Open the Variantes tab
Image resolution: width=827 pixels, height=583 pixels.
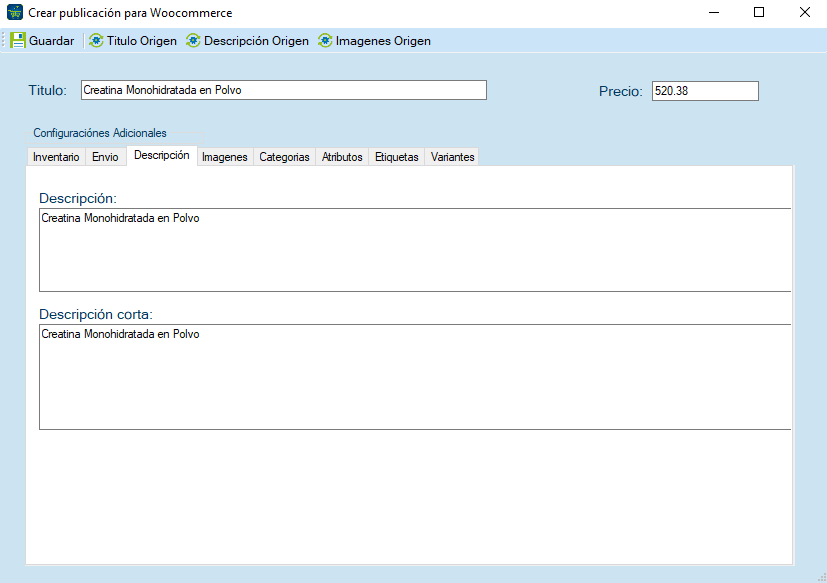click(453, 157)
